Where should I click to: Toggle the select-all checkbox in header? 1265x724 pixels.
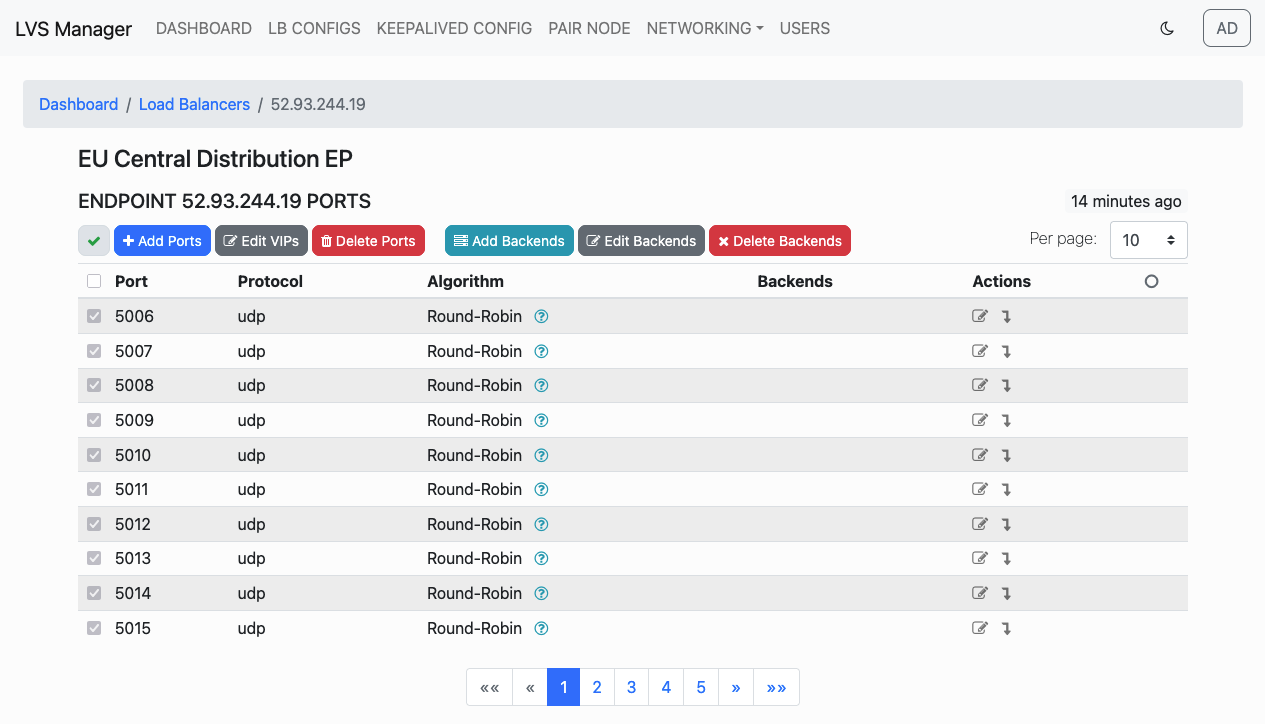94,282
